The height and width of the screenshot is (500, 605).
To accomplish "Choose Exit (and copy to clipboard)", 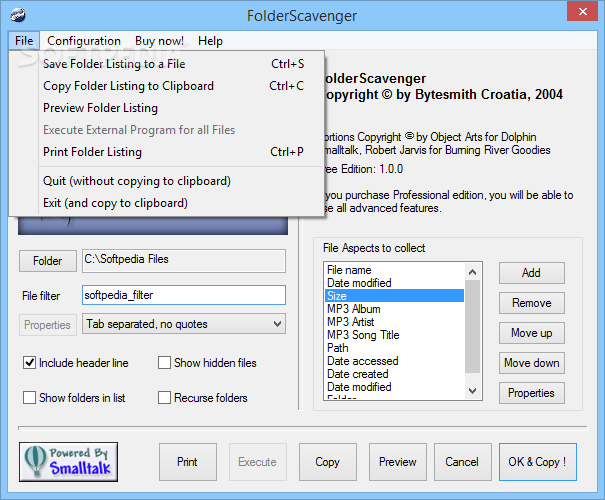I will (x=166, y=203).
